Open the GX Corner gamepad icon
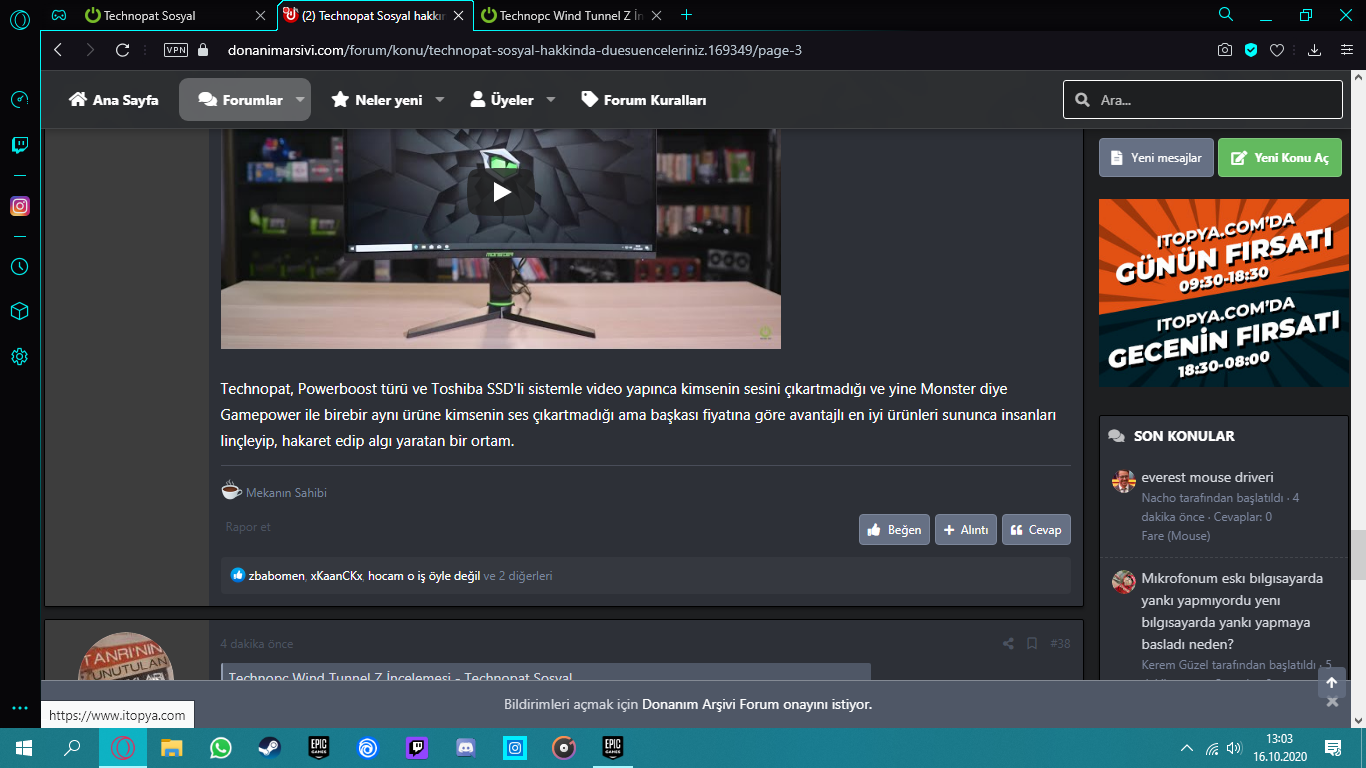Image resolution: width=1366 pixels, height=768 pixels. point(59,15)
